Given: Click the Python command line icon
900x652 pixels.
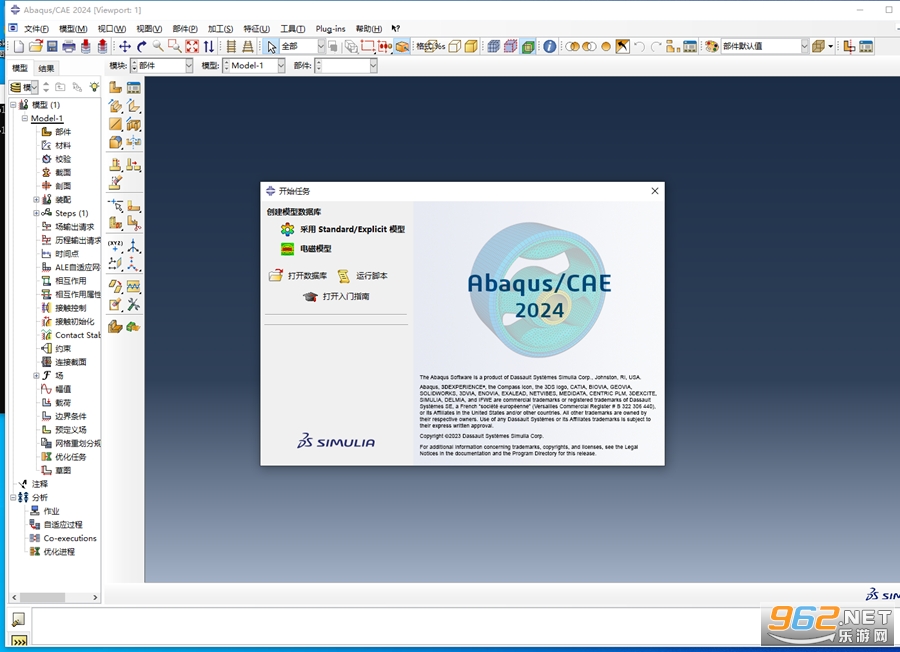Looking at the screenshot, I should click(x=19, y=641).
